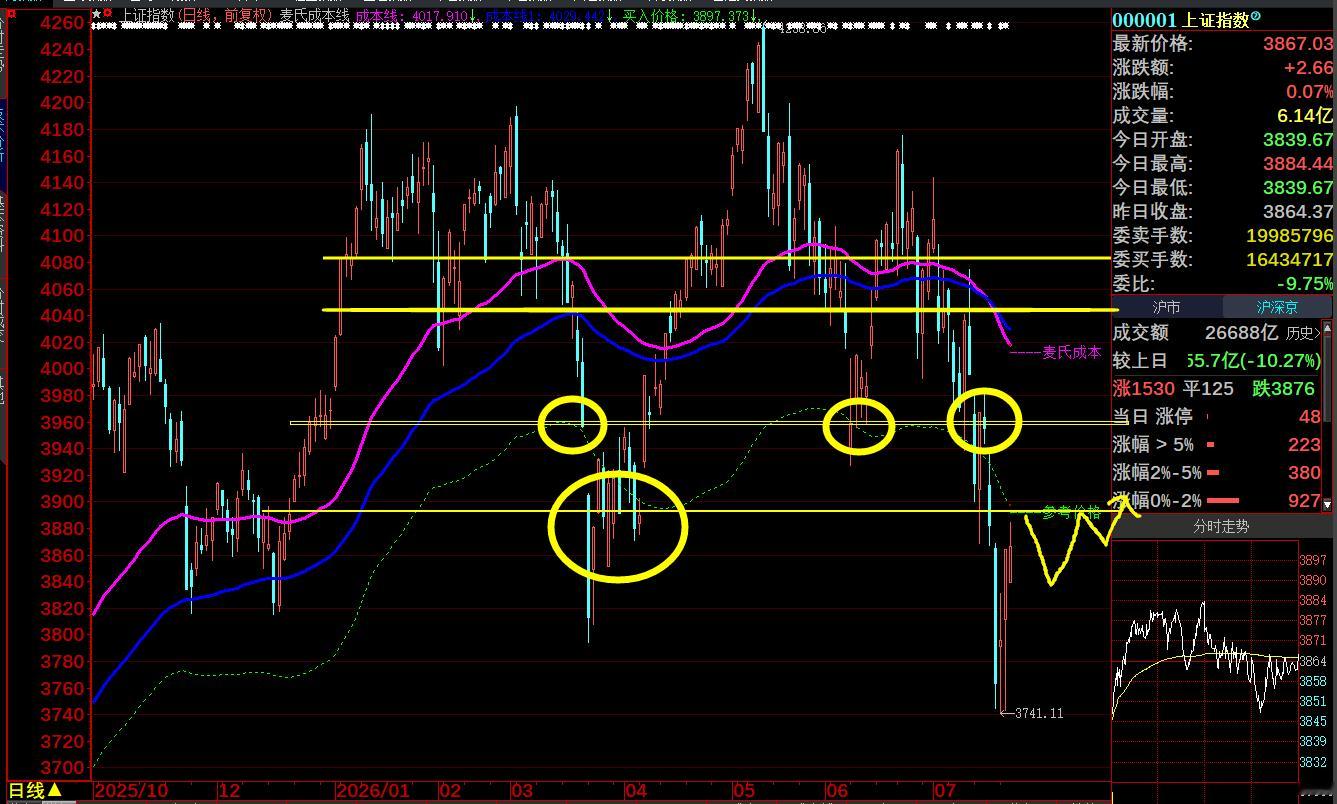Click 昨日收盘 value 3864.37
This screenshot has height=804, width=1337.
coord(1298,212)
